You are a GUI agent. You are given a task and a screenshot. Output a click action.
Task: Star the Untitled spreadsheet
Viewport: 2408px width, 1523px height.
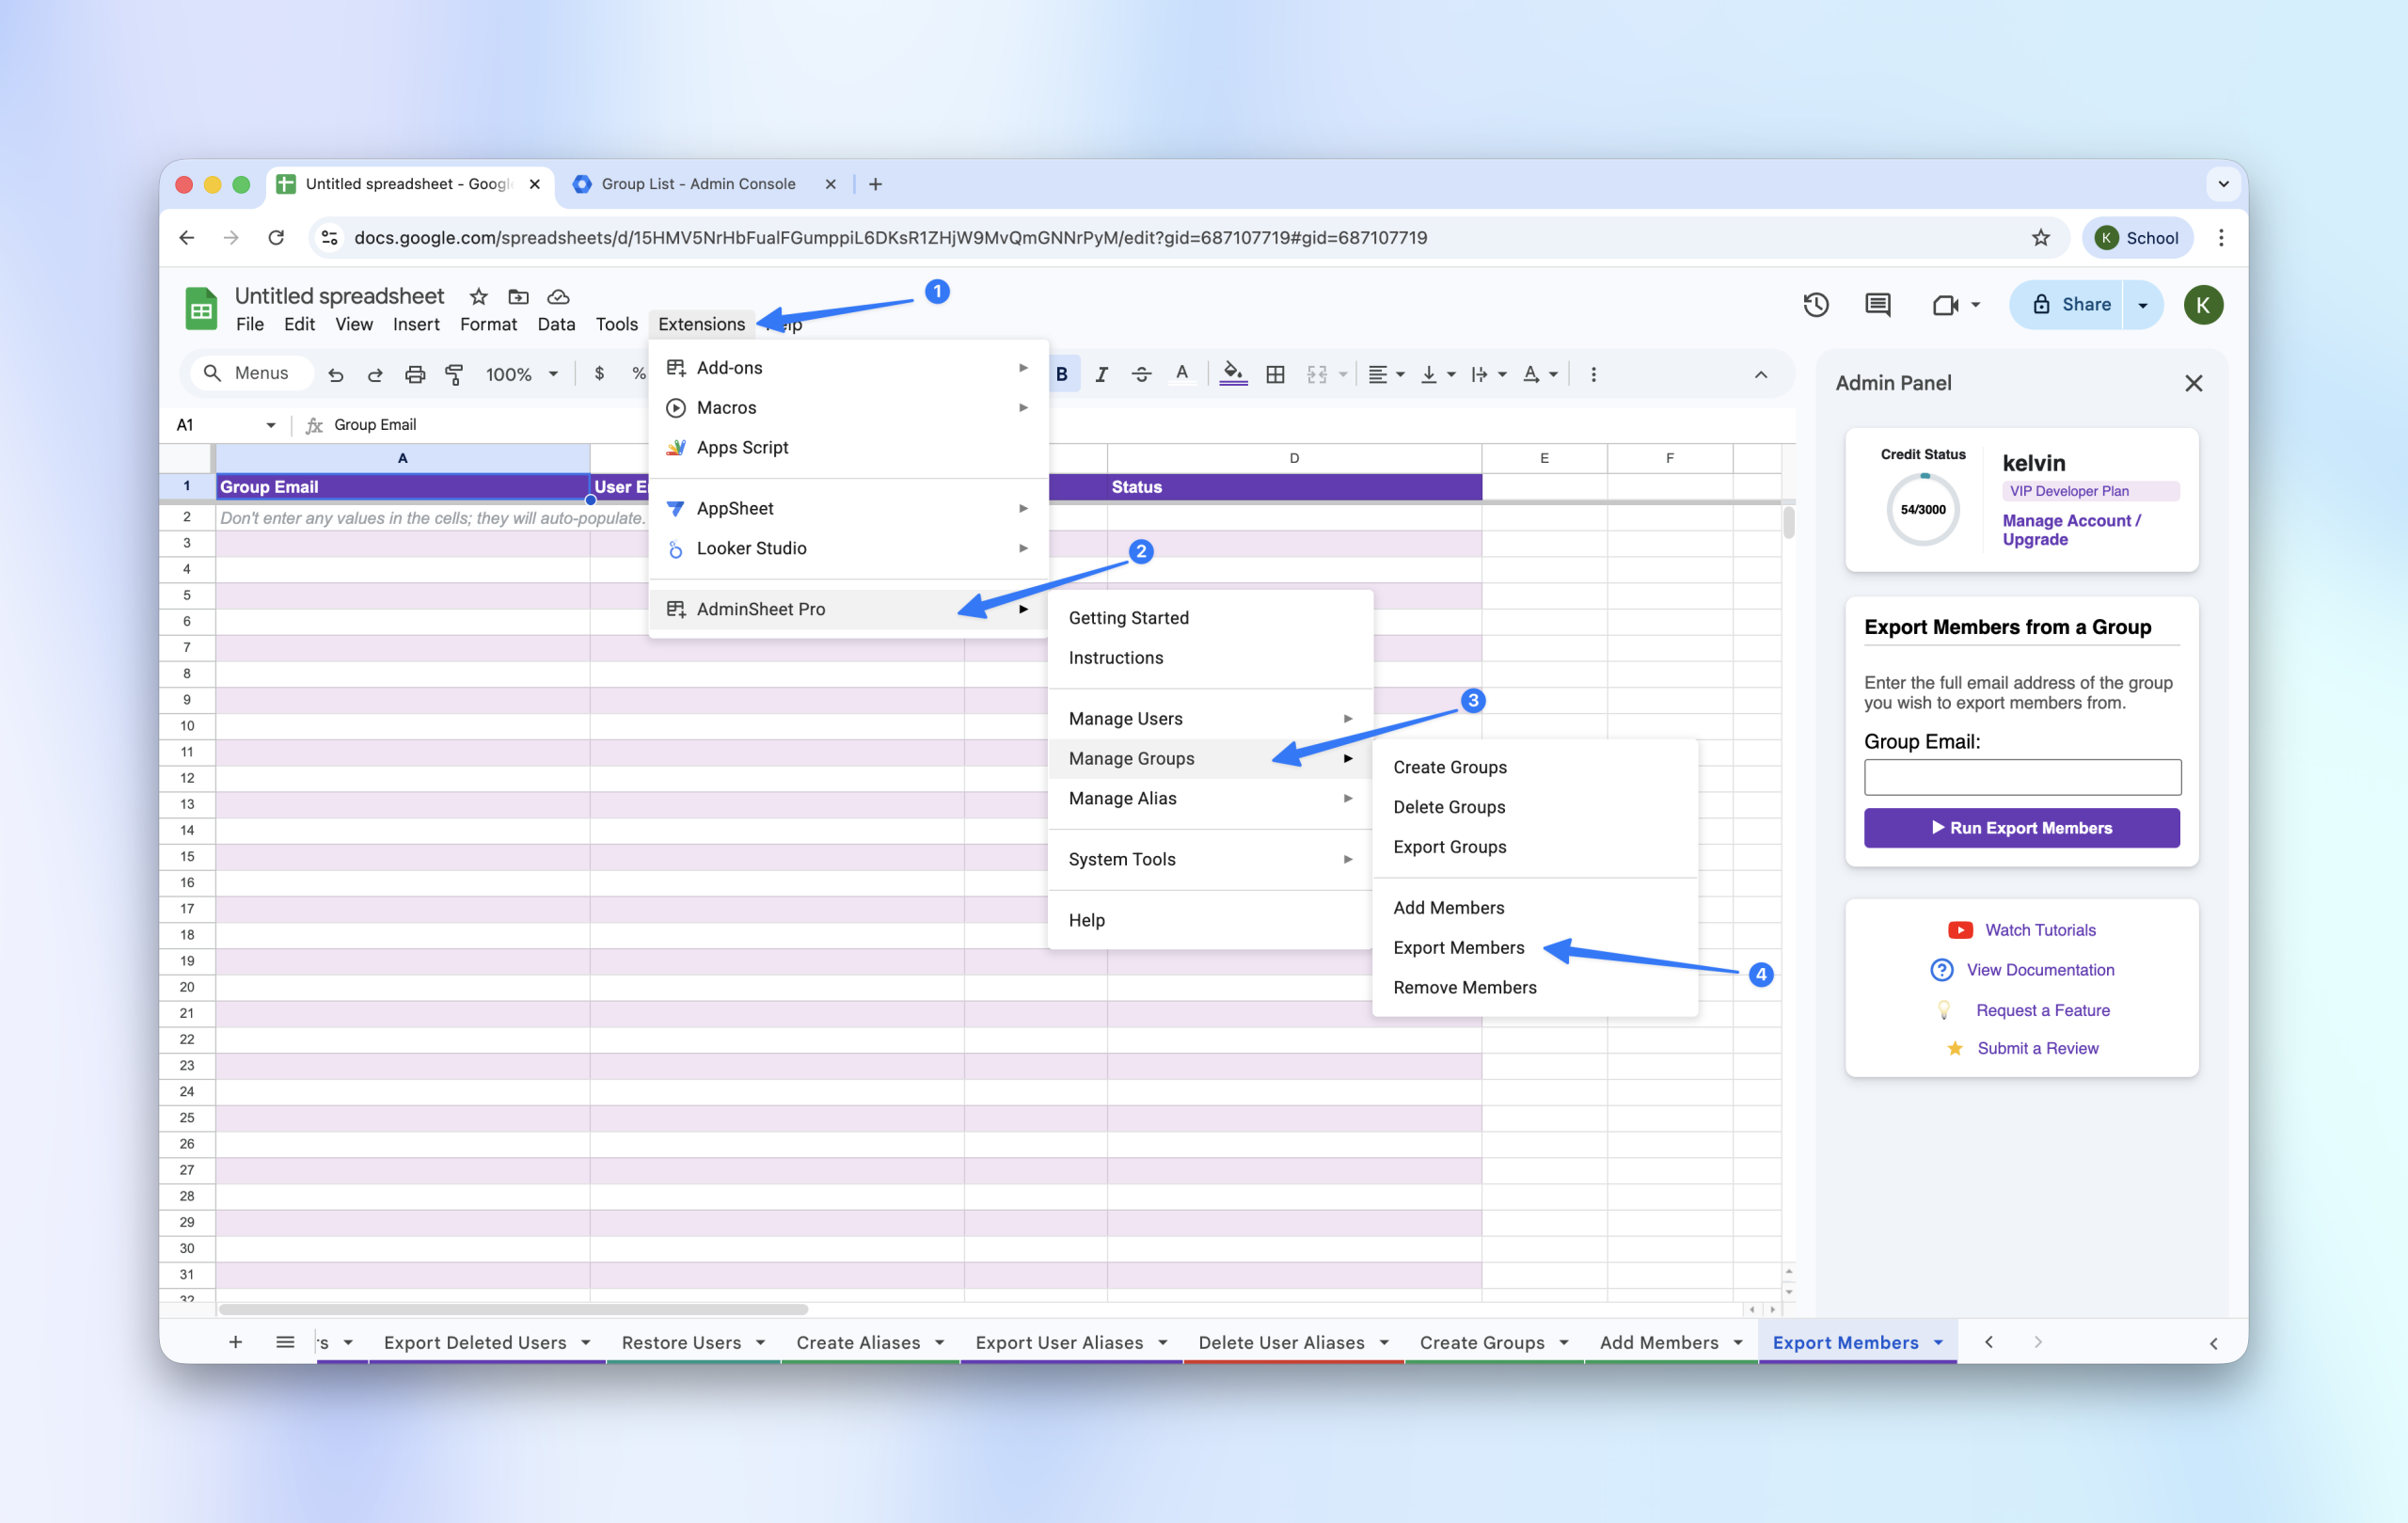478,297
